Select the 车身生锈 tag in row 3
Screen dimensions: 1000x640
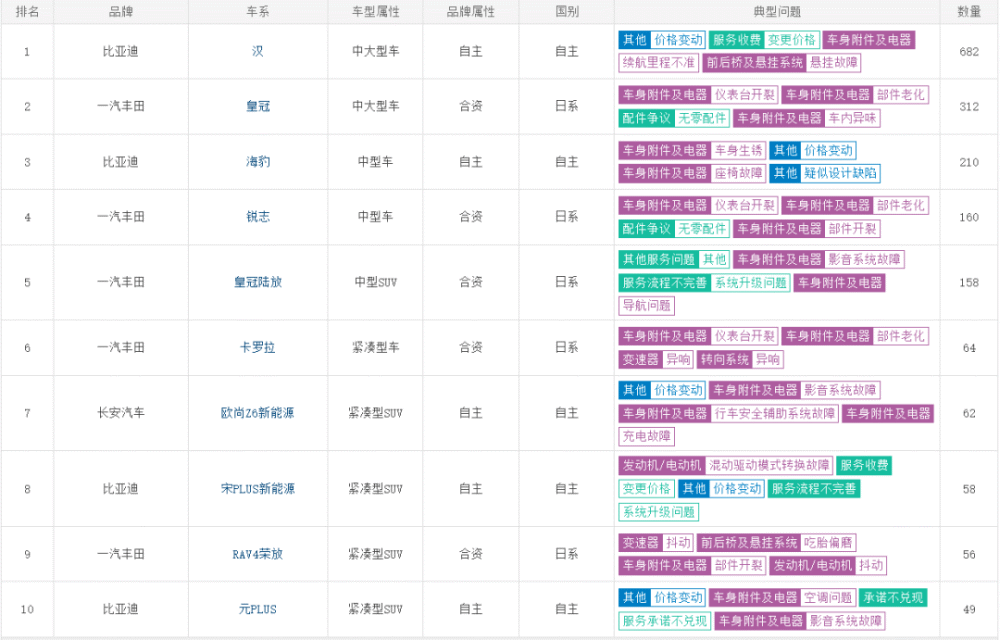[739, 150]
